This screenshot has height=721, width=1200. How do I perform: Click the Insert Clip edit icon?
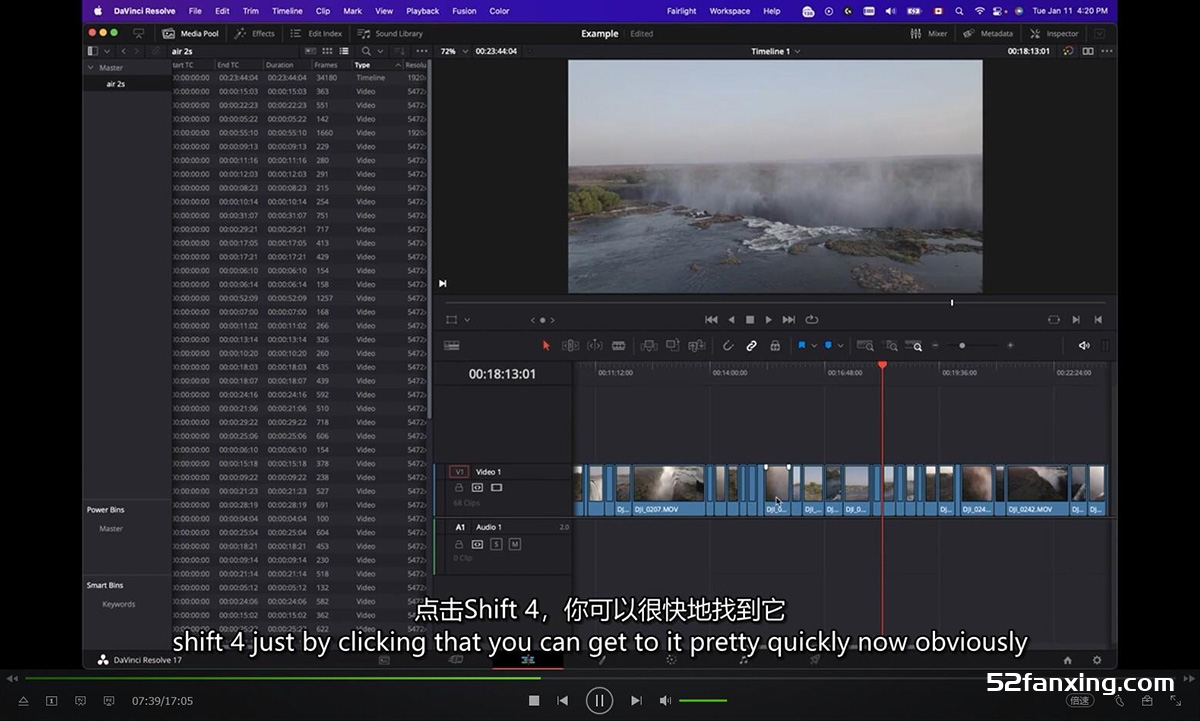(x=648, y=346)
